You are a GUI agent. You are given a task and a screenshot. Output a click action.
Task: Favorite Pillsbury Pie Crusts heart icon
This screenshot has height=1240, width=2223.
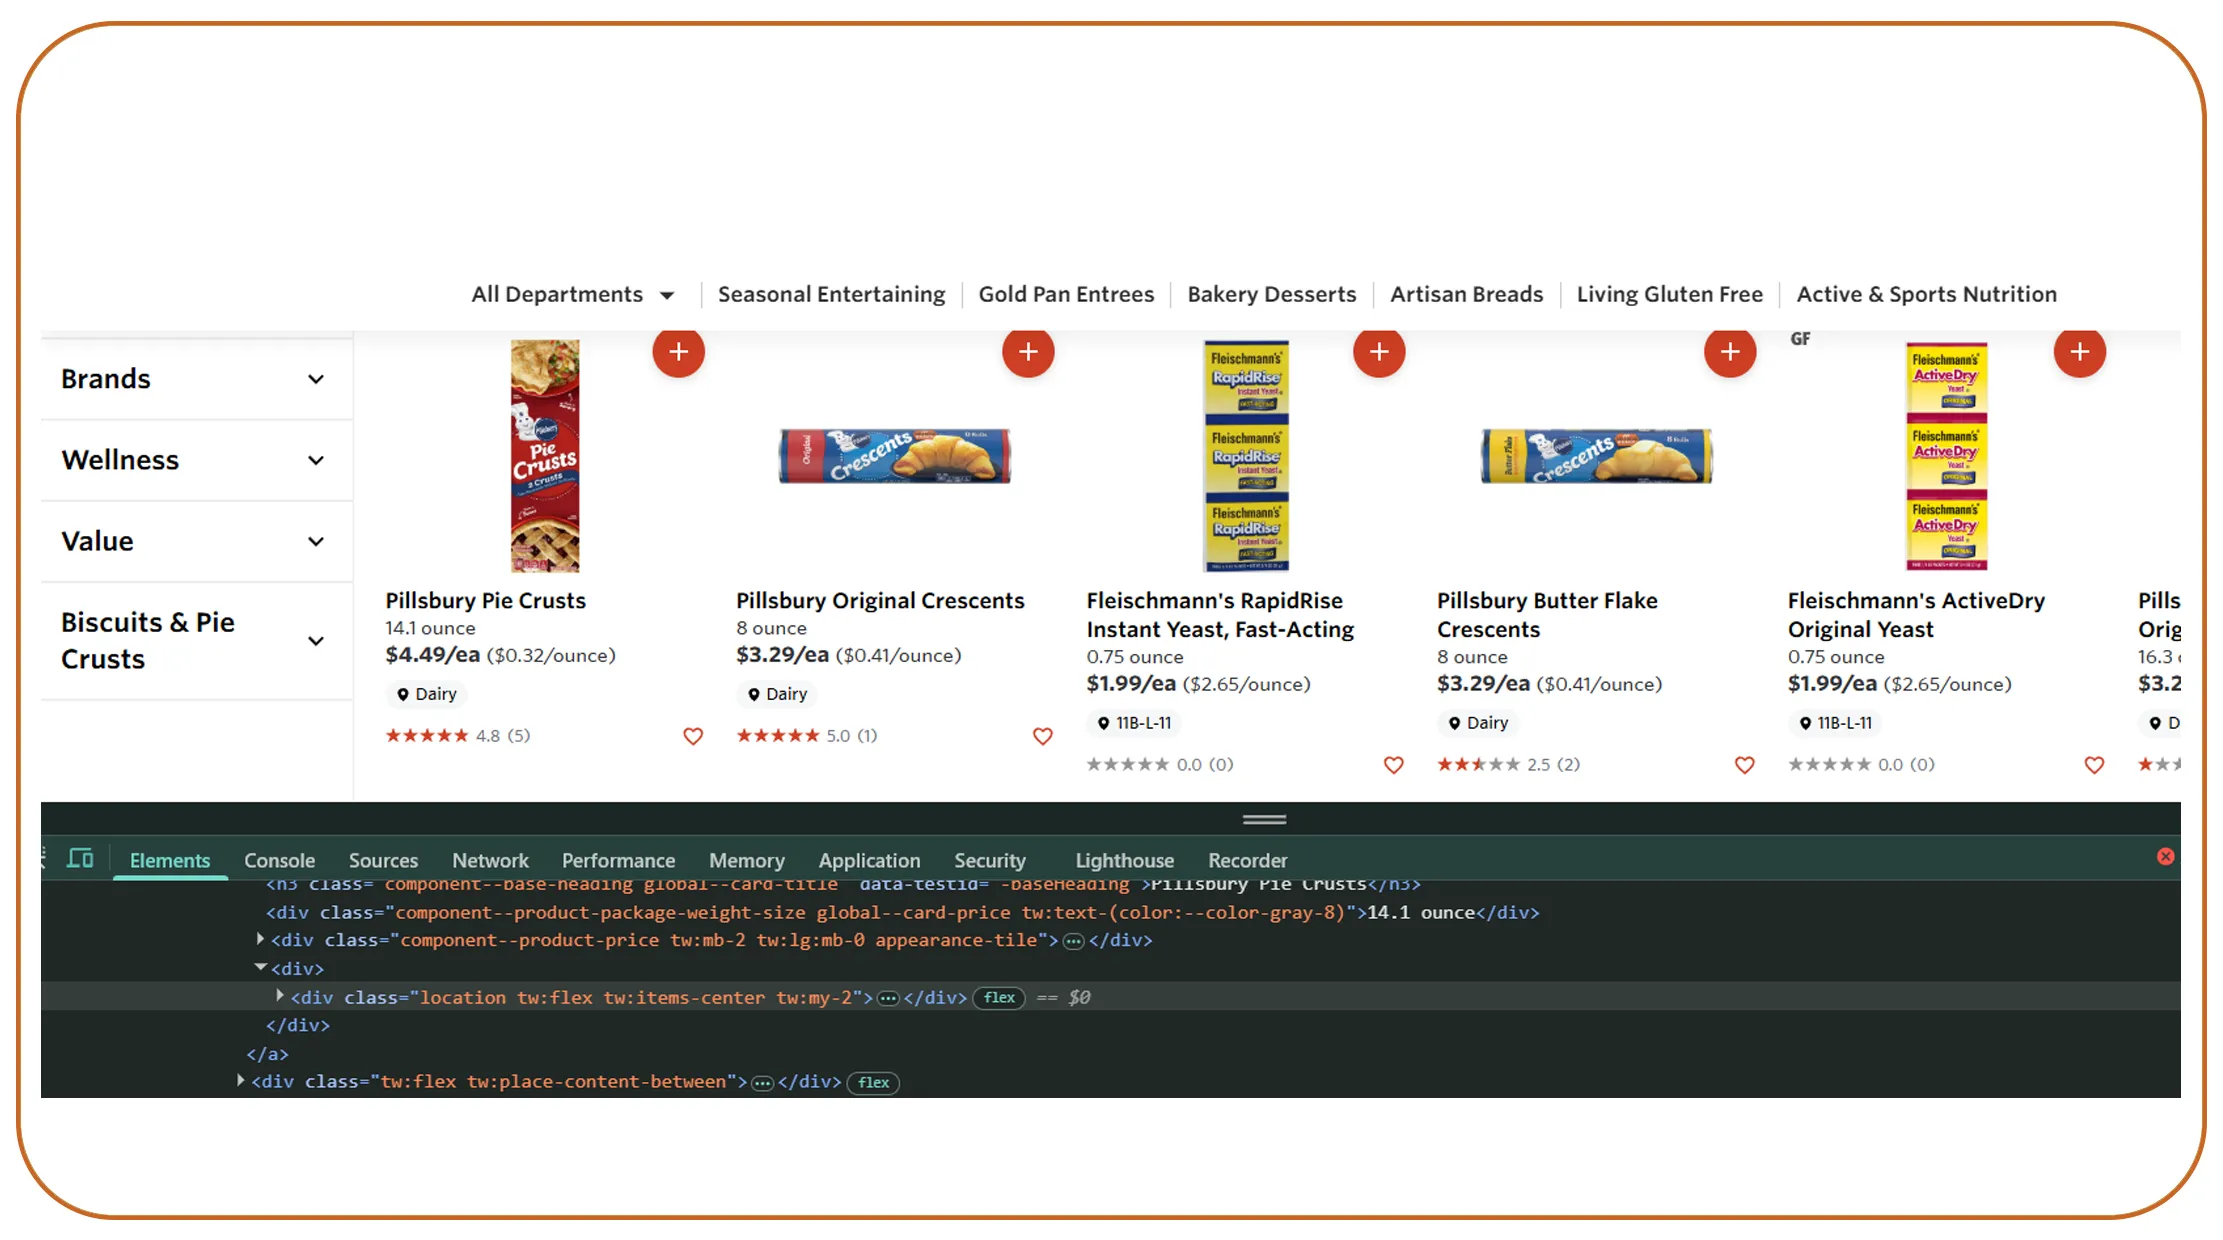coord(693,736)
